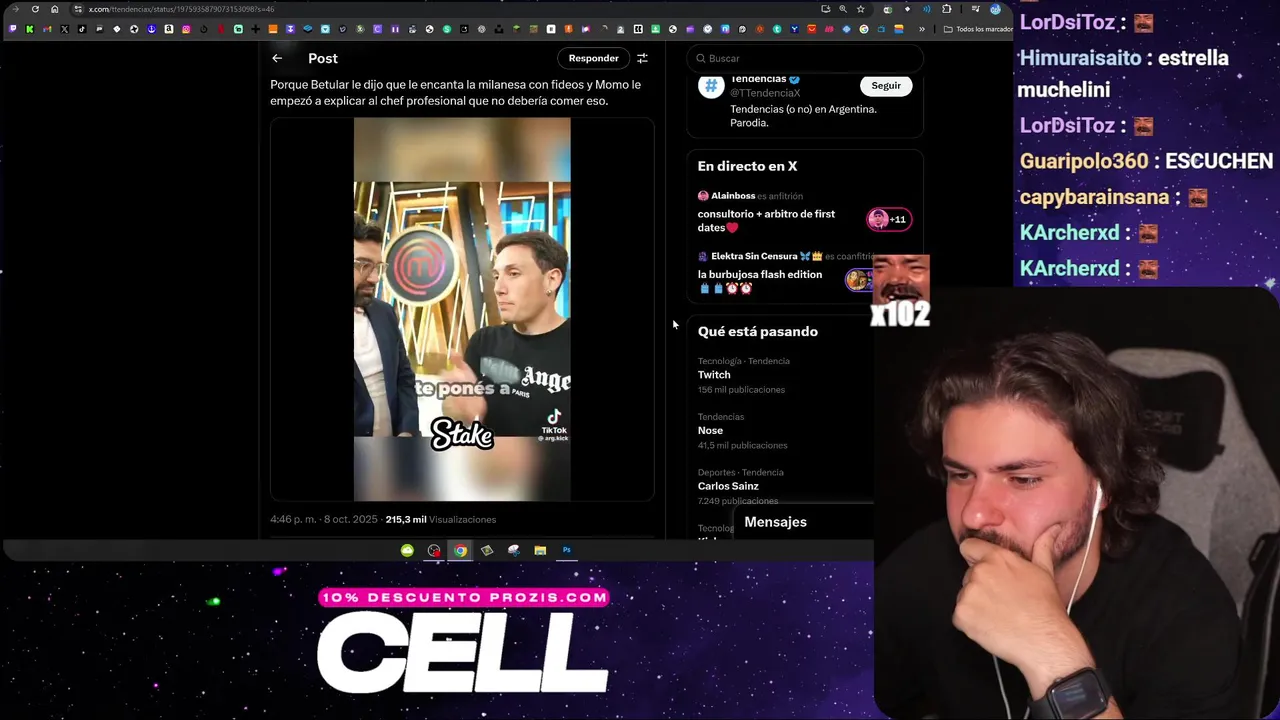1280x720 pixels.
Task: Open the Kick bookmark in bookmarks bar
Action: (x=29, y=29)
